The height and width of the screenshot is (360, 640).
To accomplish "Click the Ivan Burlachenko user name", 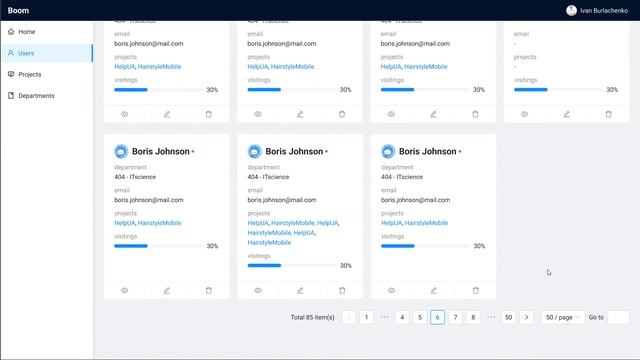I will (604, 11).
